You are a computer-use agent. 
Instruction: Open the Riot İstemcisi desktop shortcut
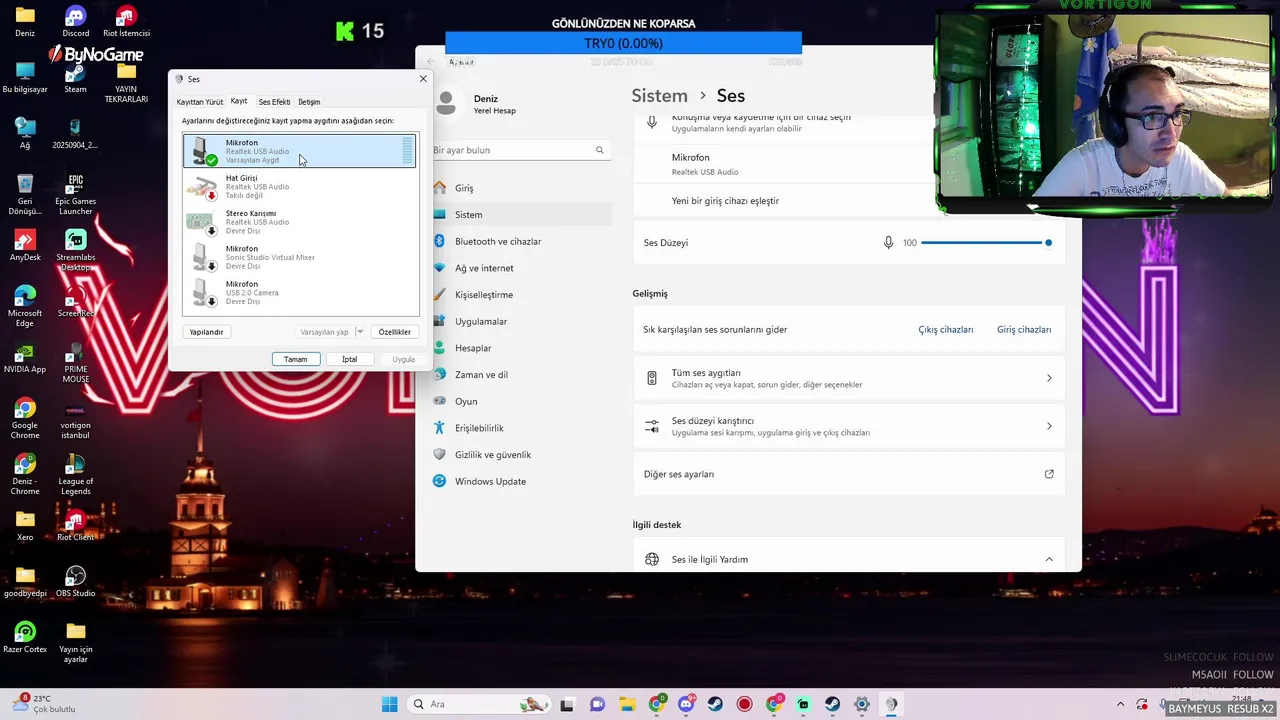126,22
